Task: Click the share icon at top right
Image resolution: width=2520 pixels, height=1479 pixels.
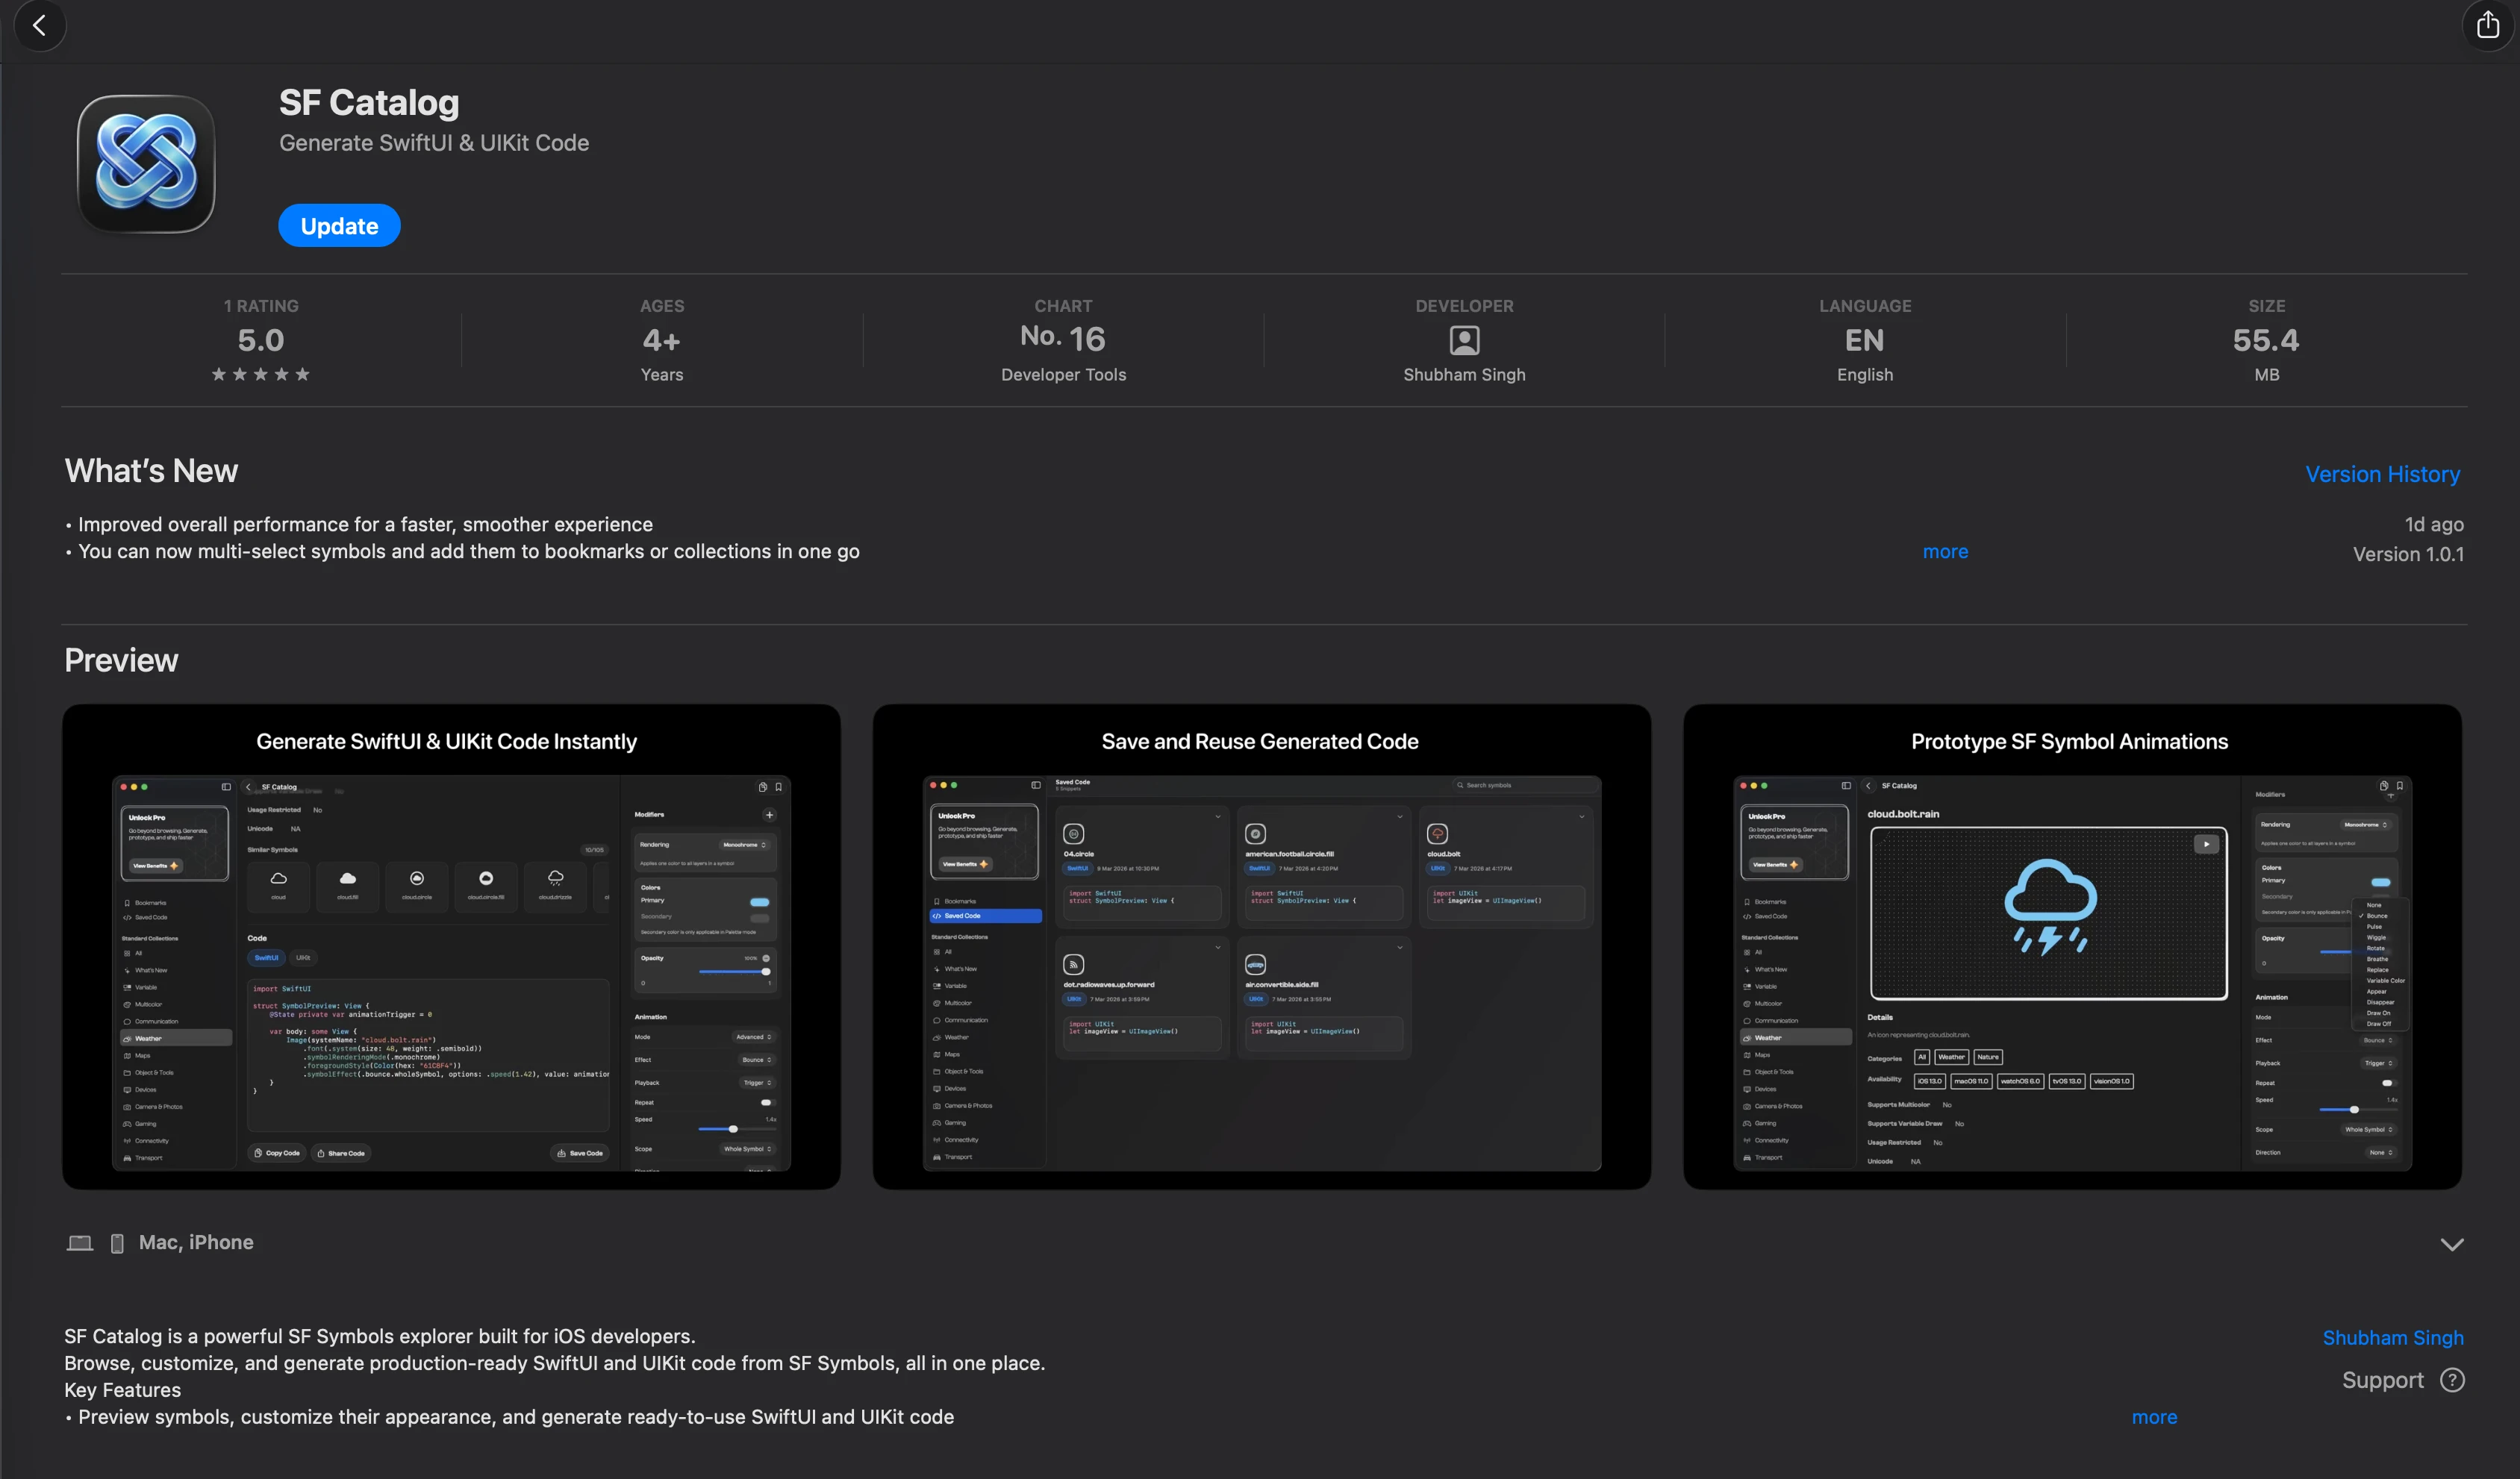Action: [2487, 26]
